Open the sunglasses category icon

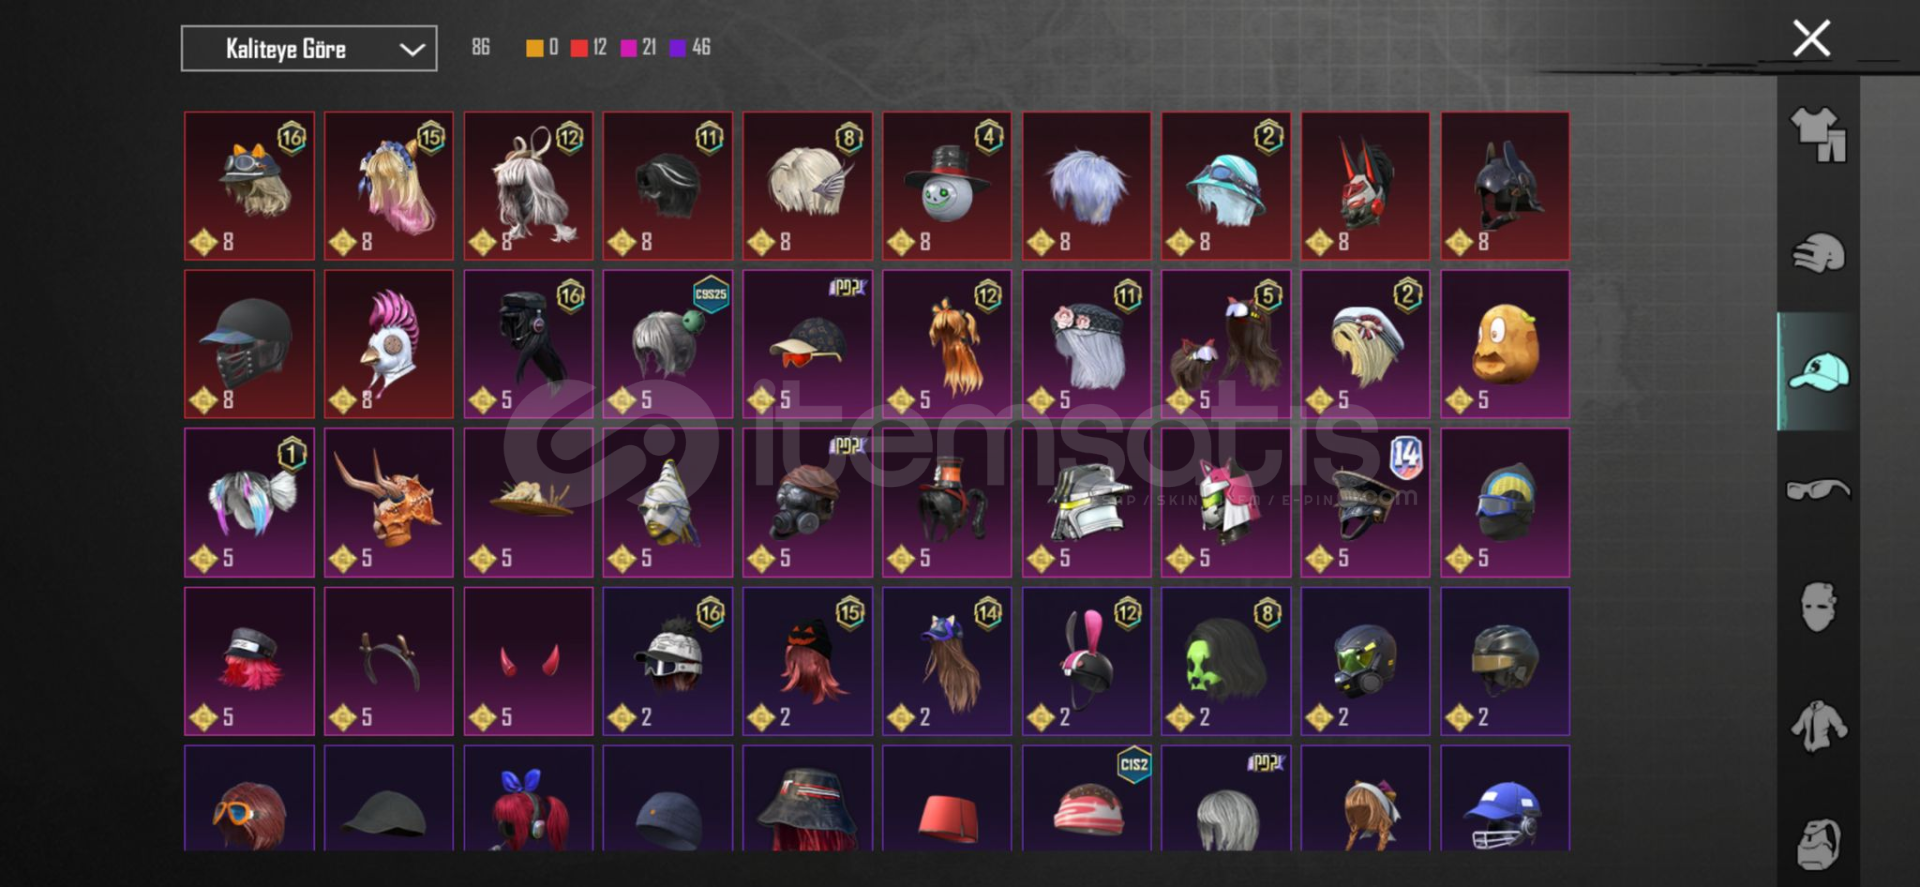tap(1818, 490)
